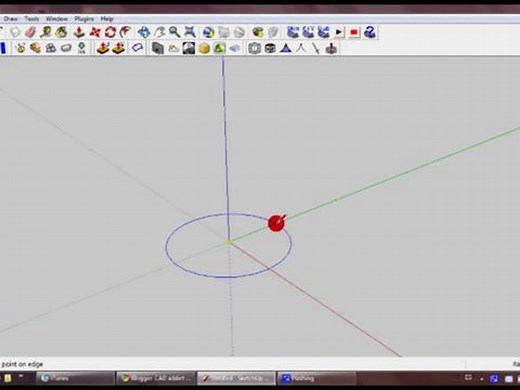
Task: Switch to the iTunes taskbar window
Action: click(x=75, y=378)
